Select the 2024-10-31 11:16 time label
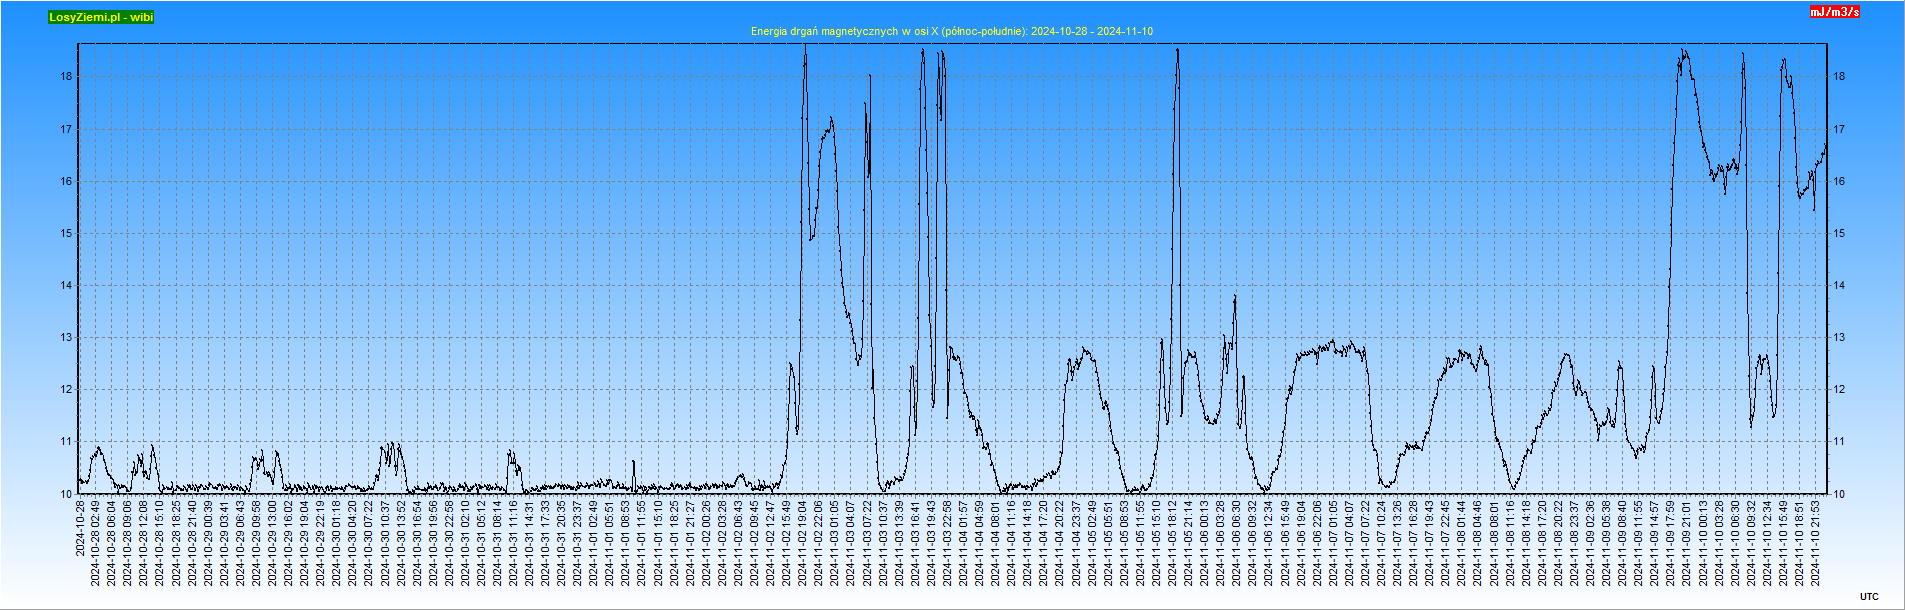Screen dimensions: 1905x610 (x=514, y=543)
